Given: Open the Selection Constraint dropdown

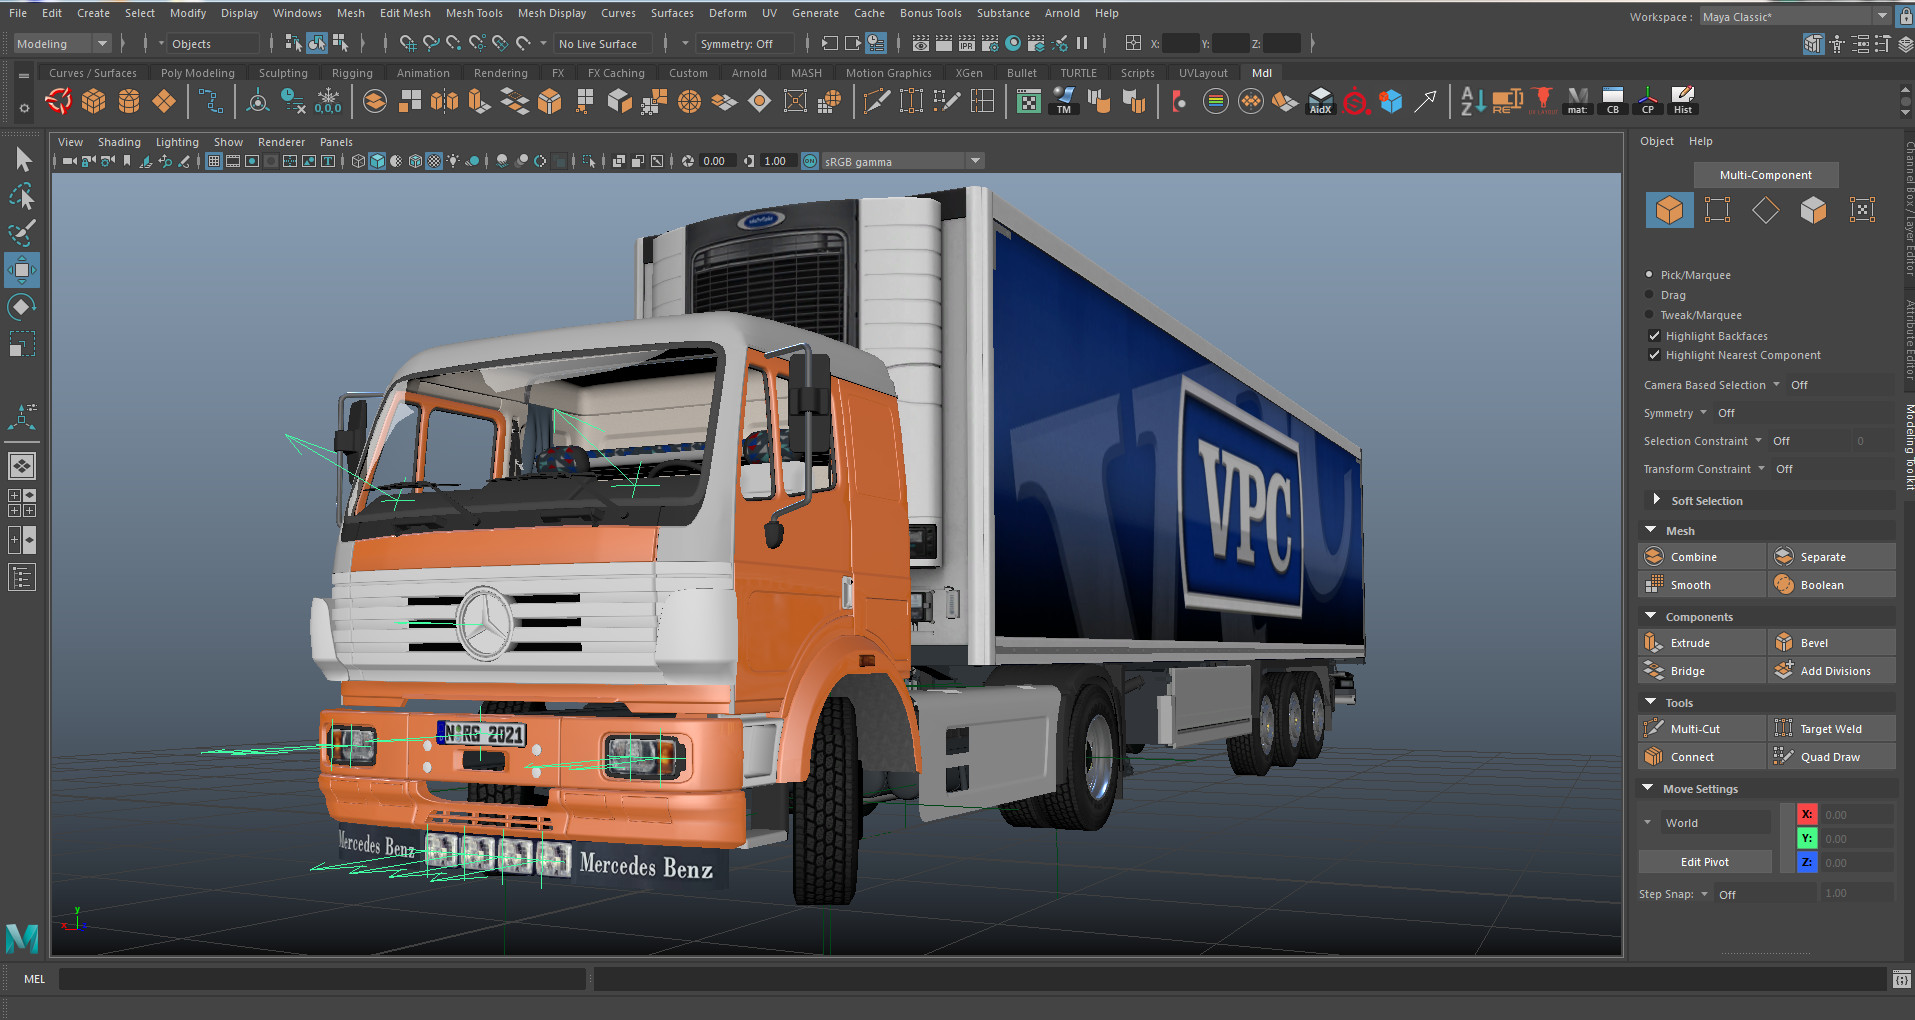Looking at the screenshot, I should pyautogui.click(x=1758, y=441).
